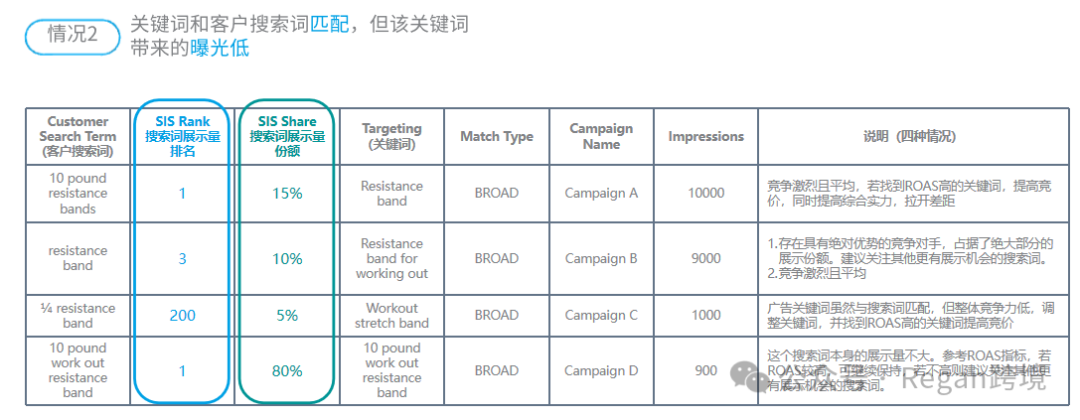Select the SIS Share column header
1080x420 pixels.
point(287,136)
